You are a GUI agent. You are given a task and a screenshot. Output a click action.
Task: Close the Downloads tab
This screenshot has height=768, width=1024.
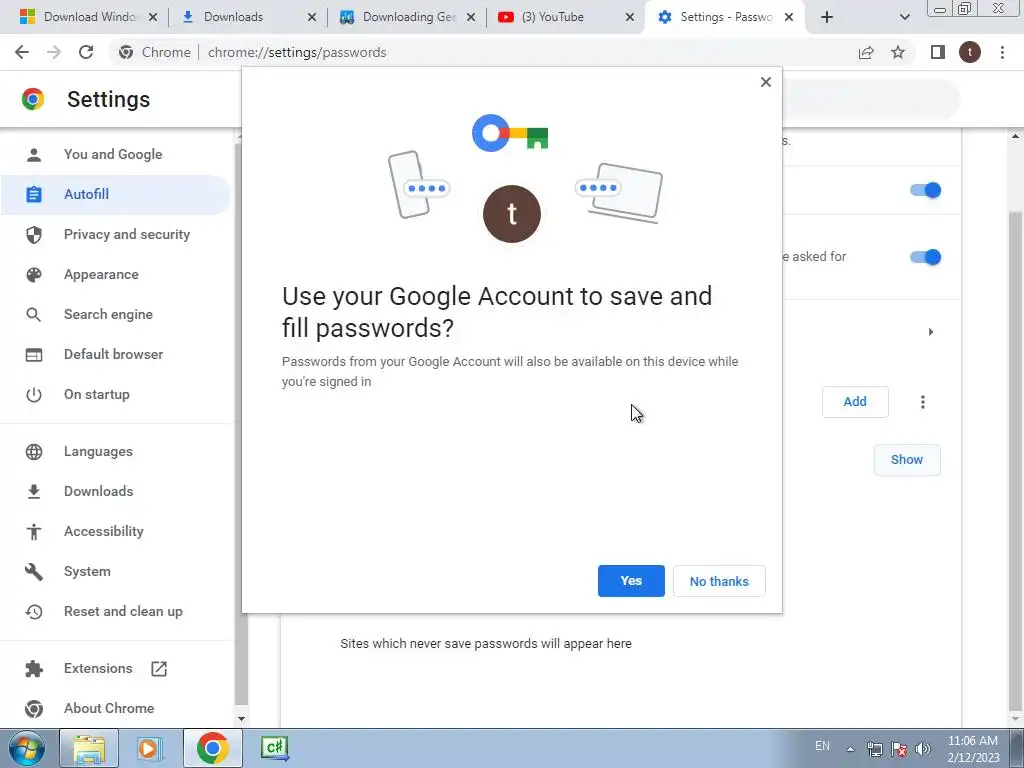[x=312, y=17]
